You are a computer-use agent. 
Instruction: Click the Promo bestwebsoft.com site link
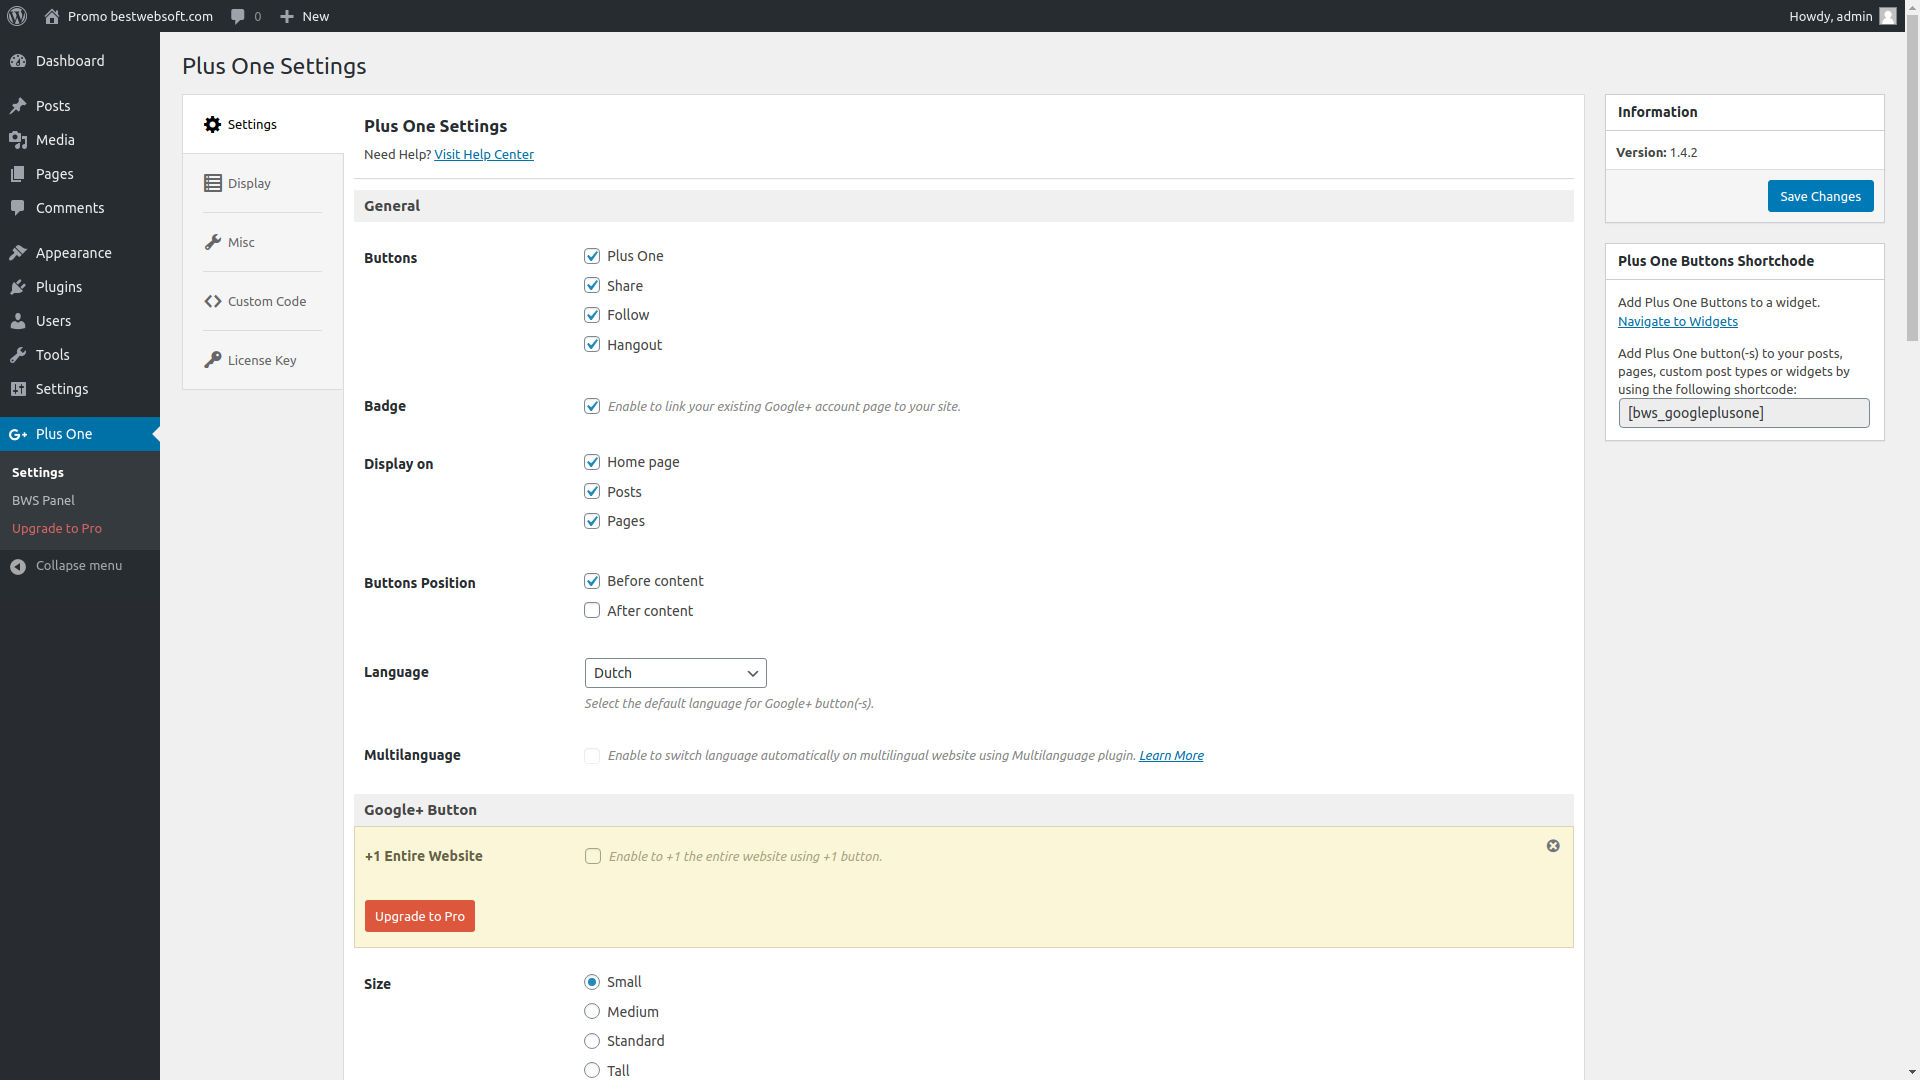140,16
